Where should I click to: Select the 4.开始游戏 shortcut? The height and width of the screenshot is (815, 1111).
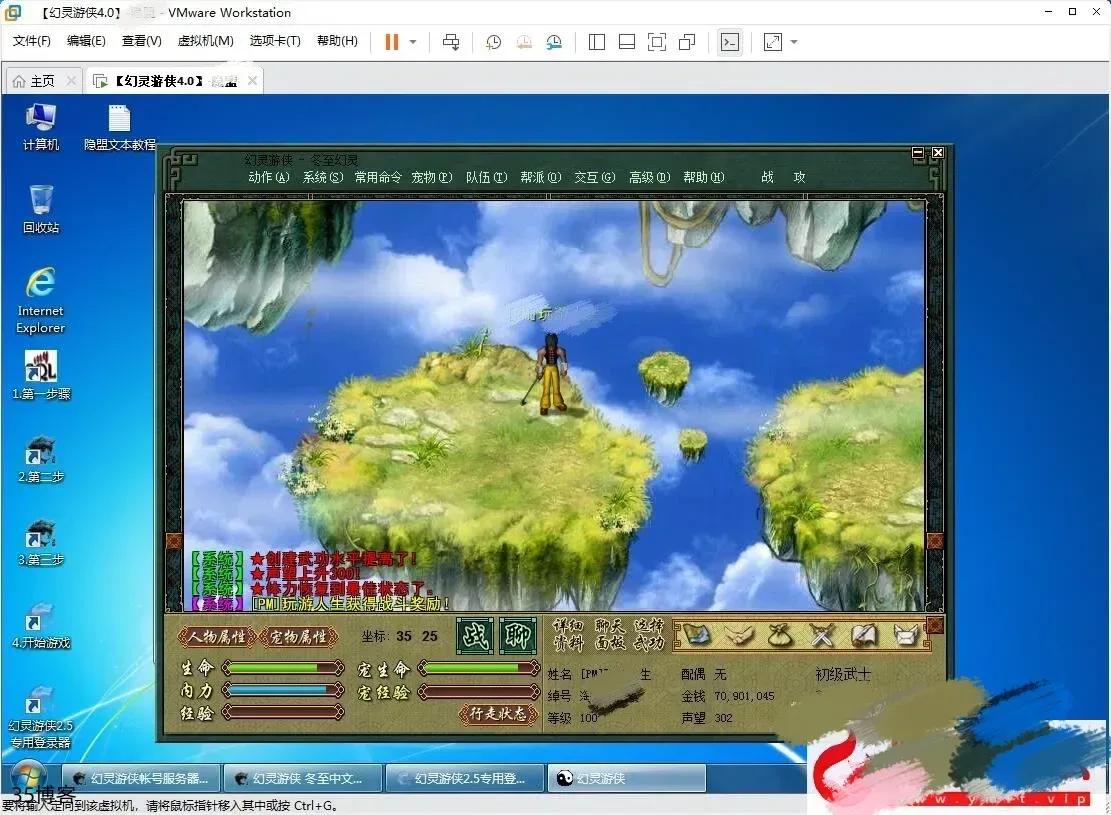click(x=40, y=626)
